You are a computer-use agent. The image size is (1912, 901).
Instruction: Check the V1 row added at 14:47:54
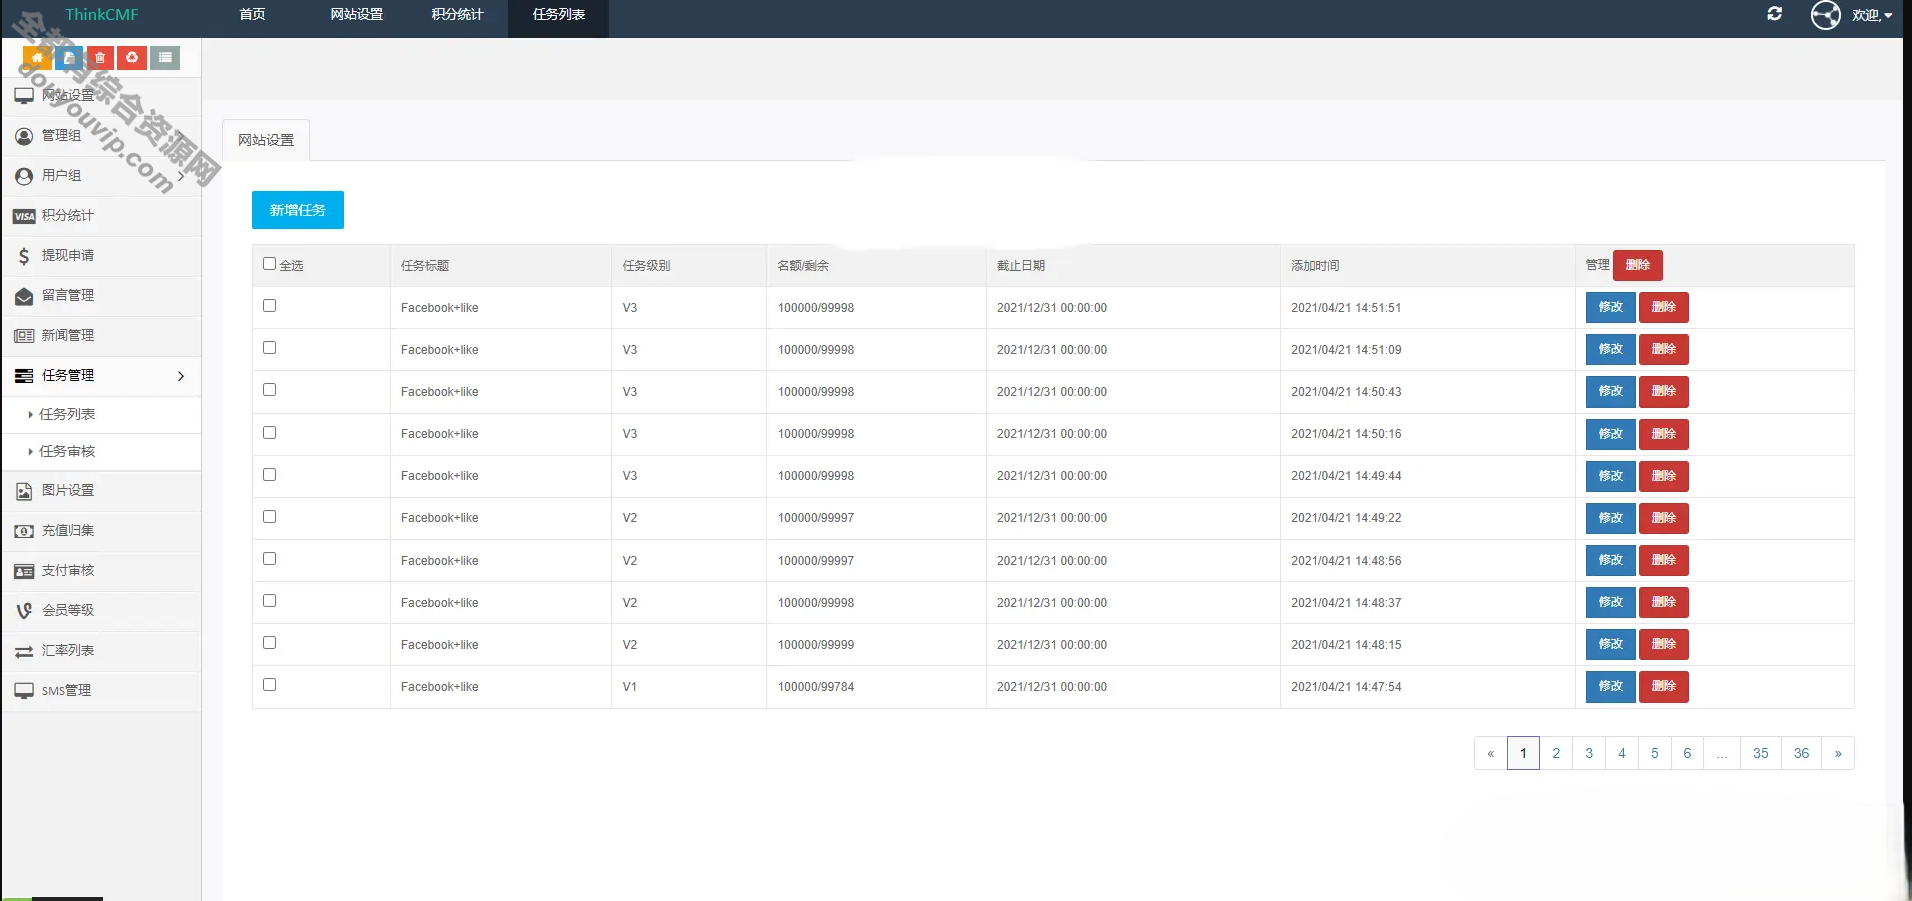coord(269,685)
